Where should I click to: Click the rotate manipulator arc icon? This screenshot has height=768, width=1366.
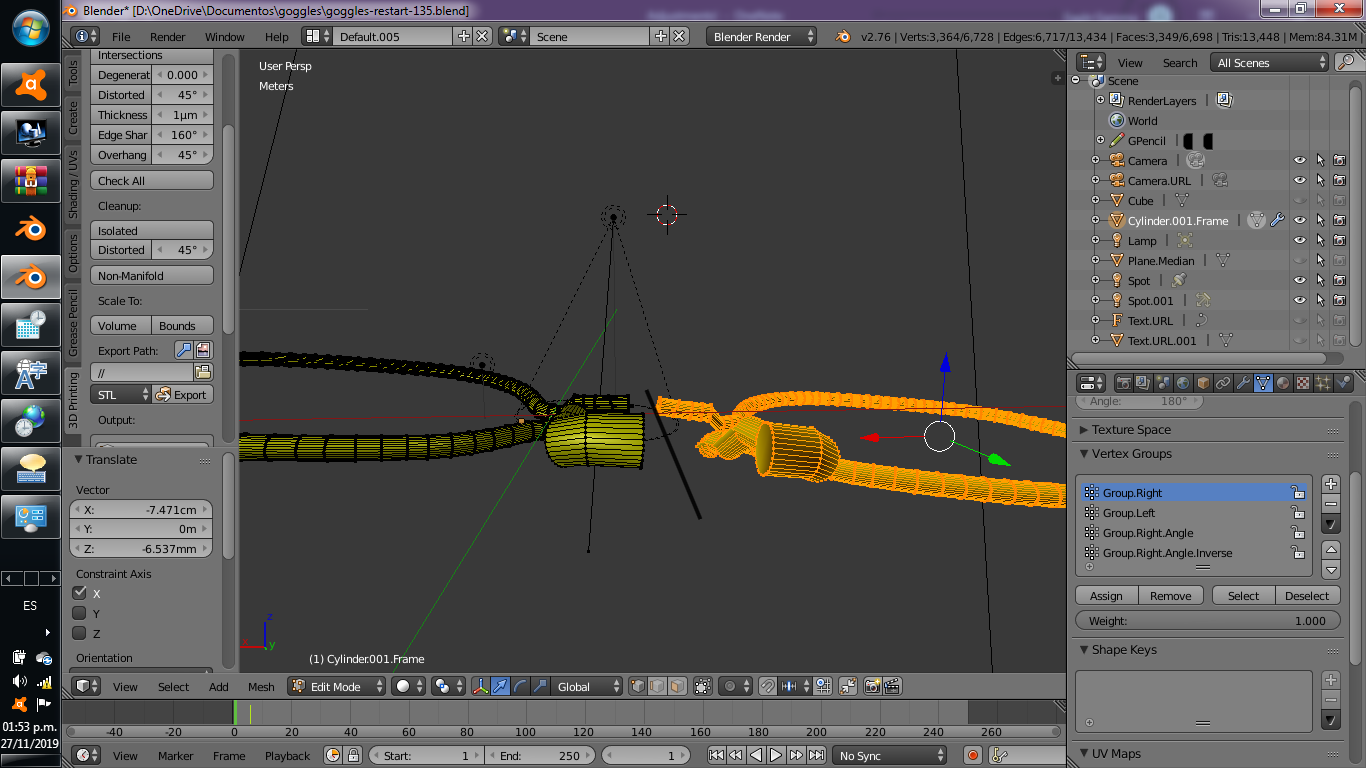click(520, 686)
